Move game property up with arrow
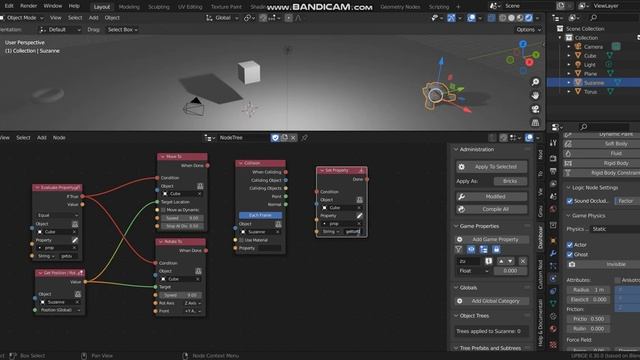This screenshot has height=360, width=640. pos(501,261)
